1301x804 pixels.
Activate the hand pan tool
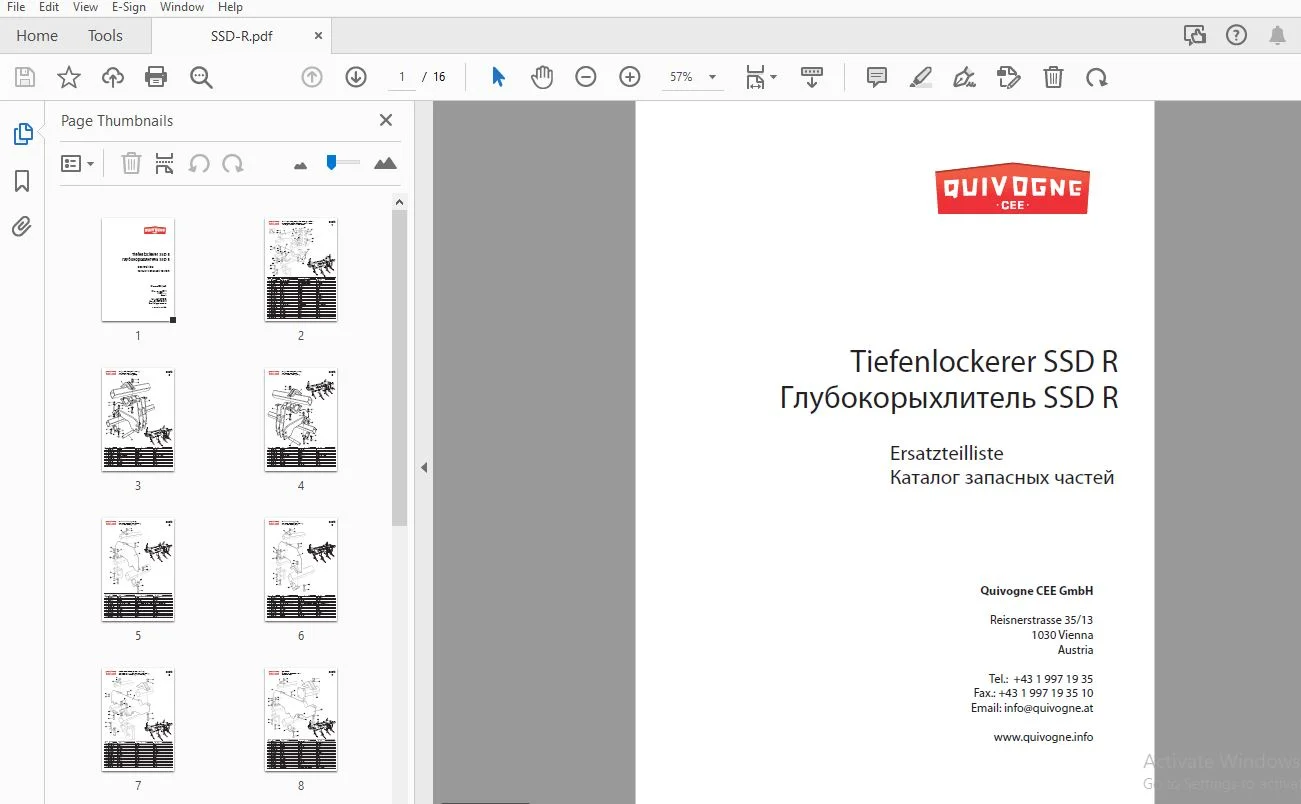tap(542, 77)
